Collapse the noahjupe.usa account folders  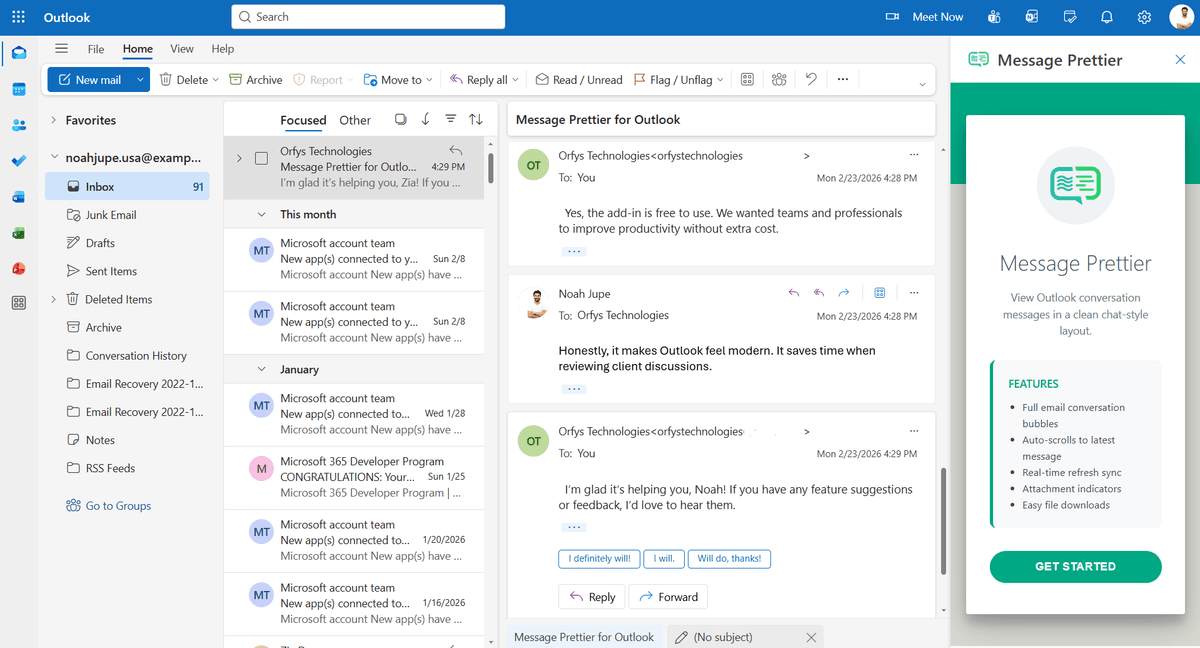point(53,157)
